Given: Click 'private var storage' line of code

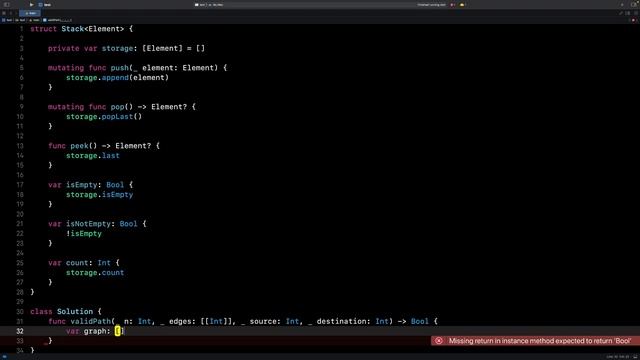Looking at the screenshot, I should [127, 49].
